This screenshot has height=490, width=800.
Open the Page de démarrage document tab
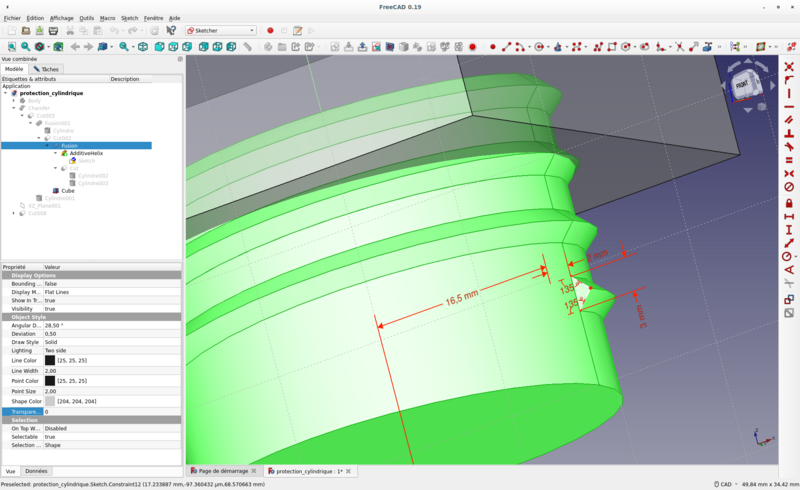point(221,471)
